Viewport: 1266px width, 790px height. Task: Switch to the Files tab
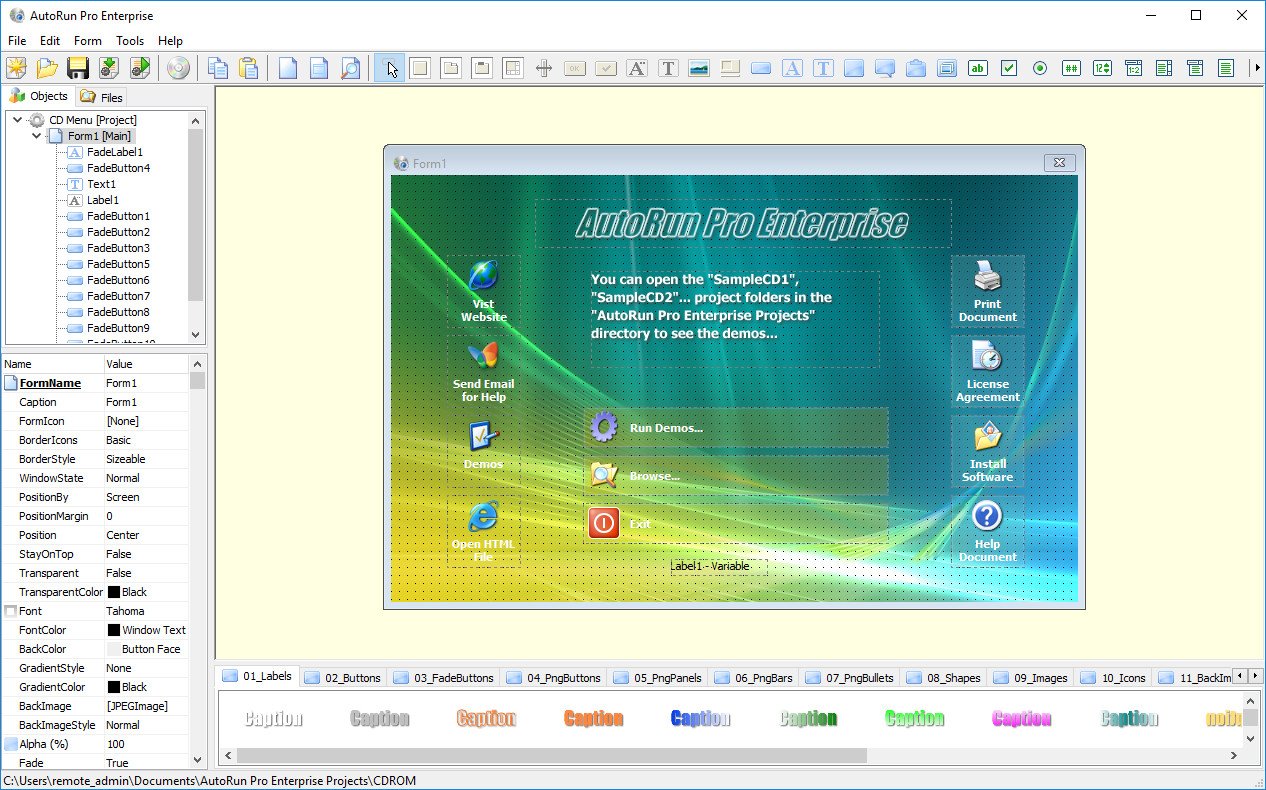pos(102,97)
